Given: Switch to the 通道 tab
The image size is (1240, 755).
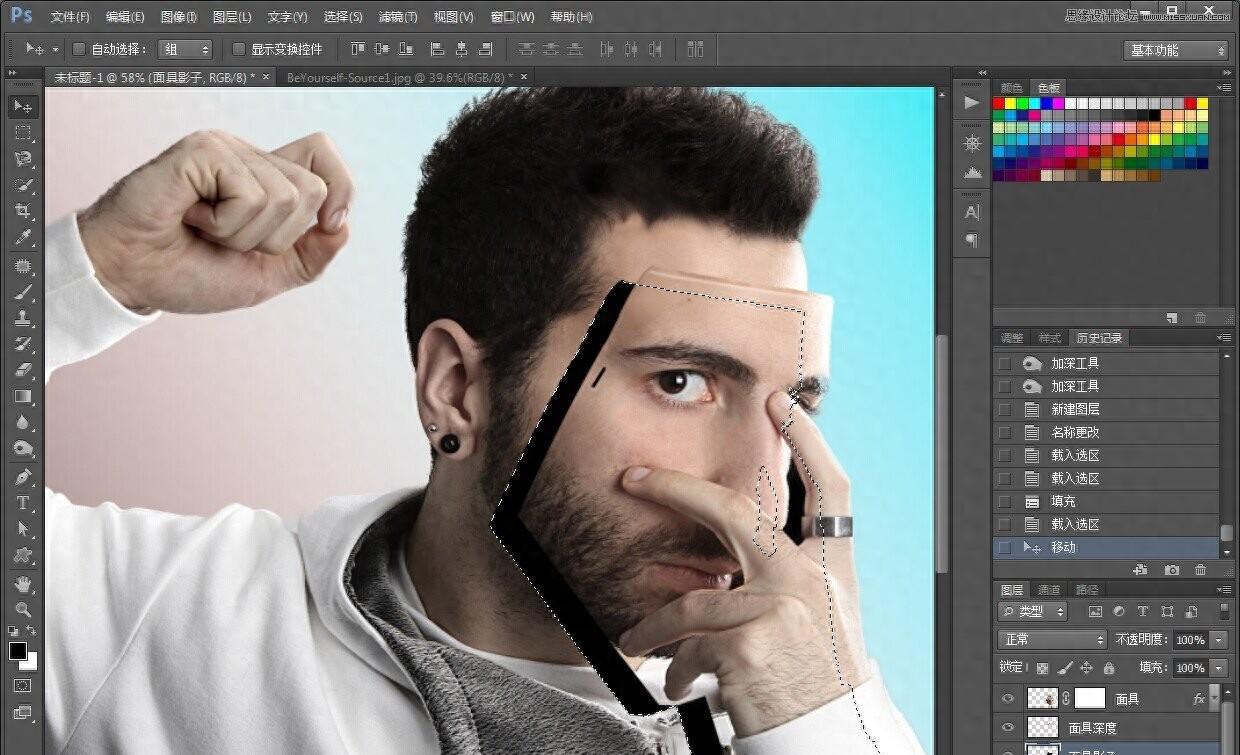Looking at the screenshot, I should [x=1048, y=590].
